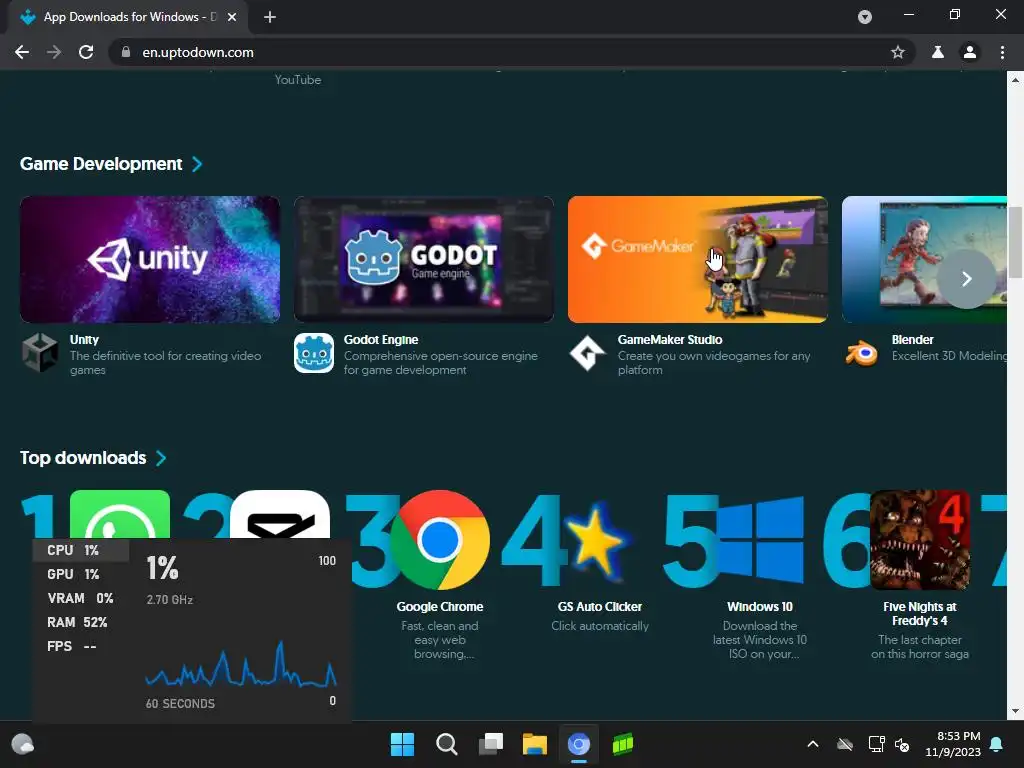Click the page vertical scrollbar thumb

(x=1016, y=242)
